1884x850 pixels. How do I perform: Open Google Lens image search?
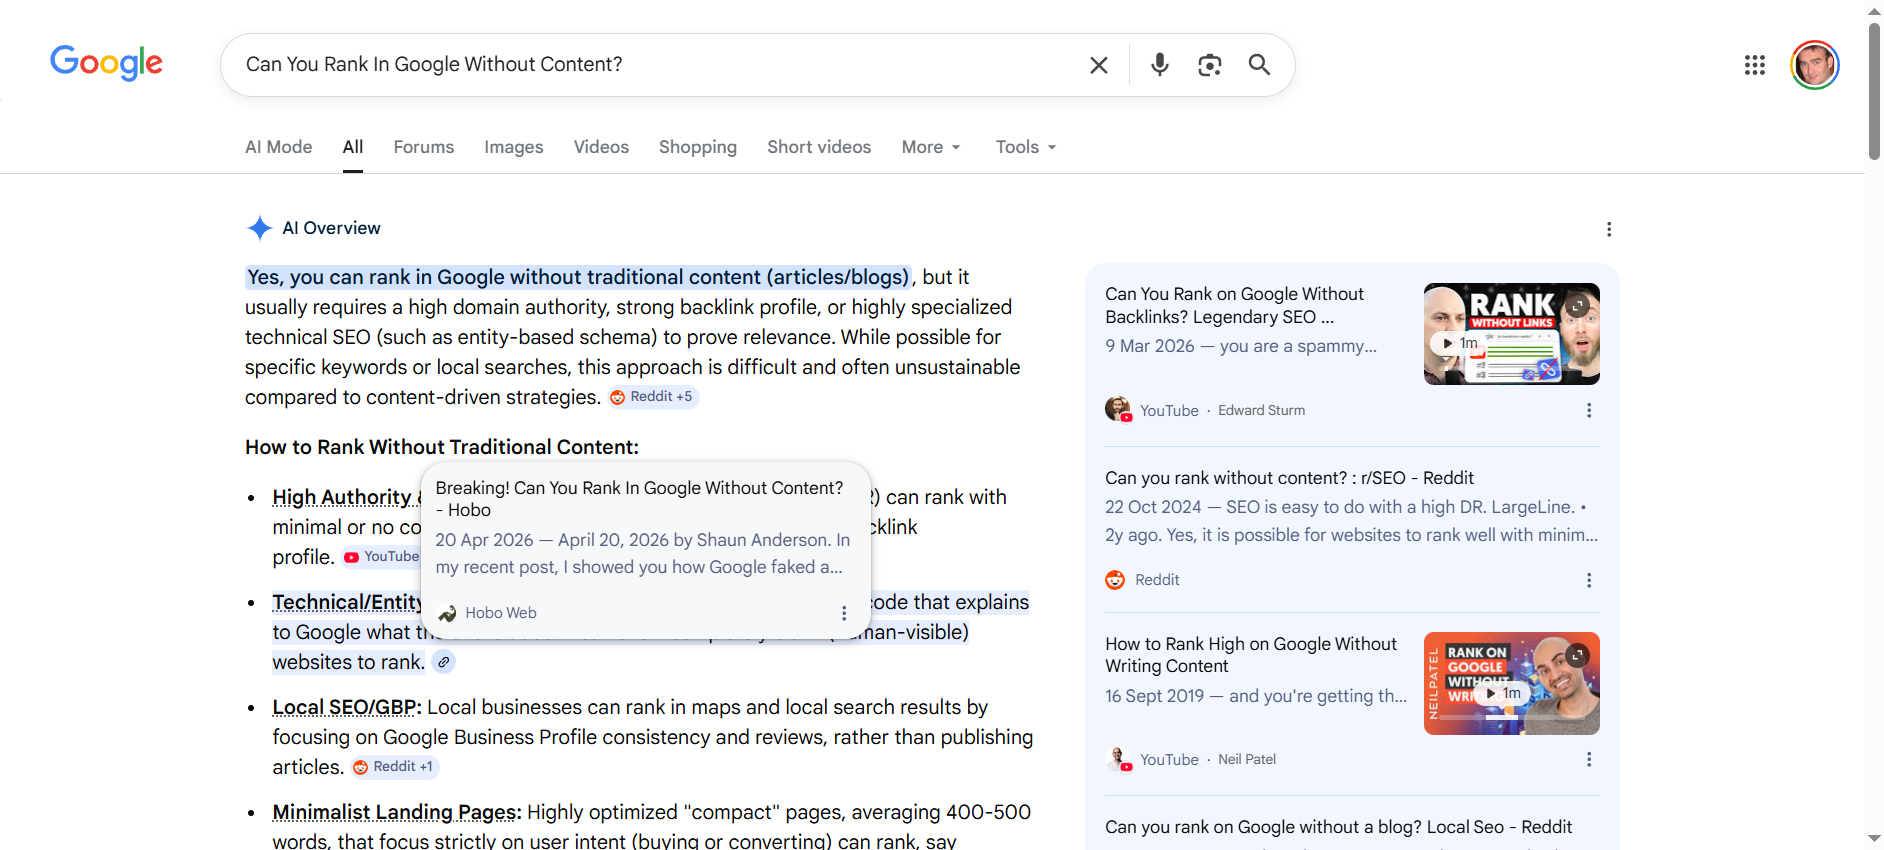pyautogui.click(x=1209, y=65)
